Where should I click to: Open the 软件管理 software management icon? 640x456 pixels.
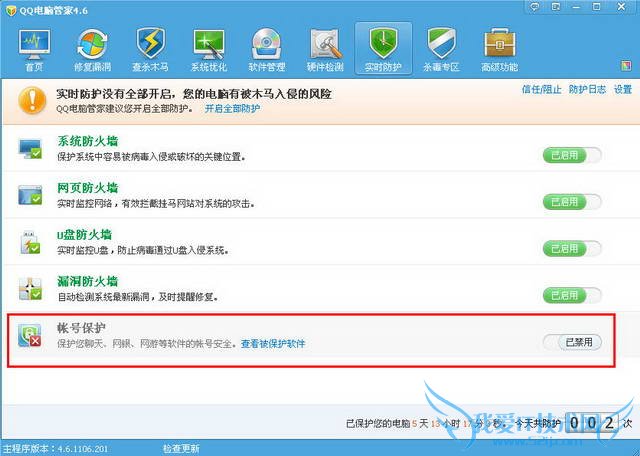(267, 49)
